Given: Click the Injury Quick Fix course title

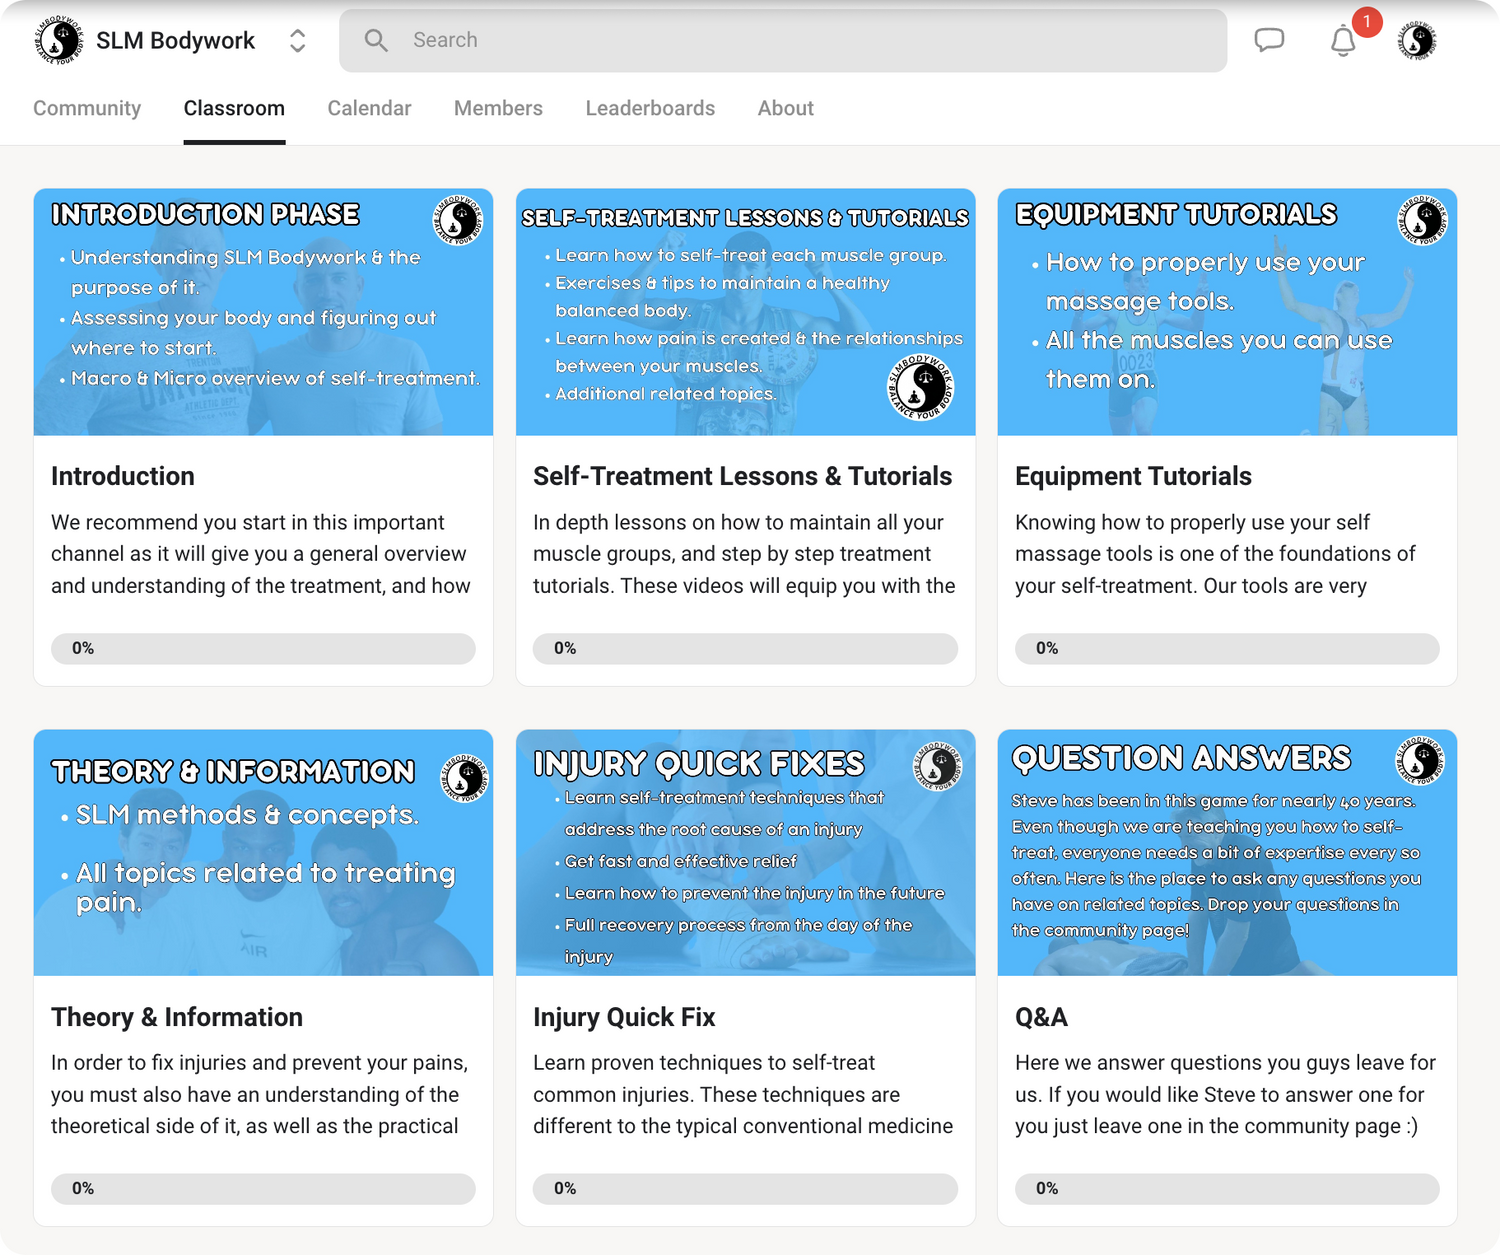Looking at the screenshot, I should tap(624, 1017).
